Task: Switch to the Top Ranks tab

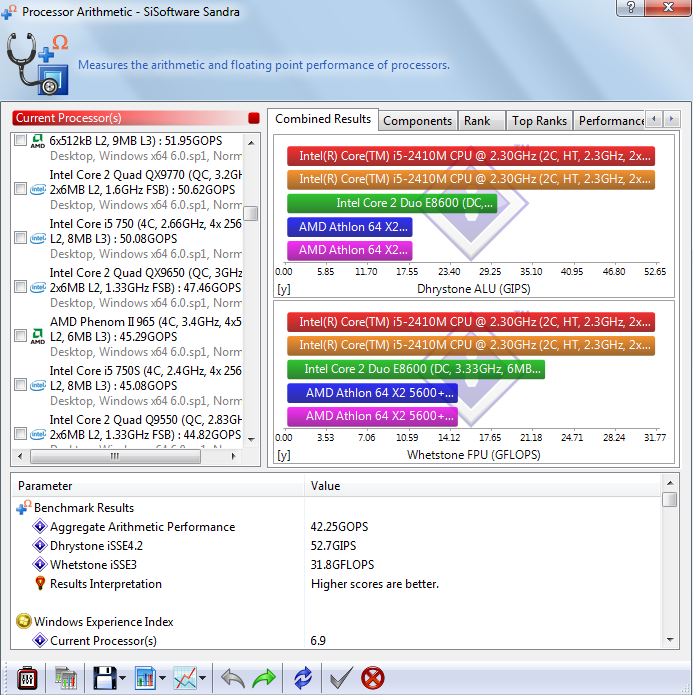Action: tap(539, 121)
